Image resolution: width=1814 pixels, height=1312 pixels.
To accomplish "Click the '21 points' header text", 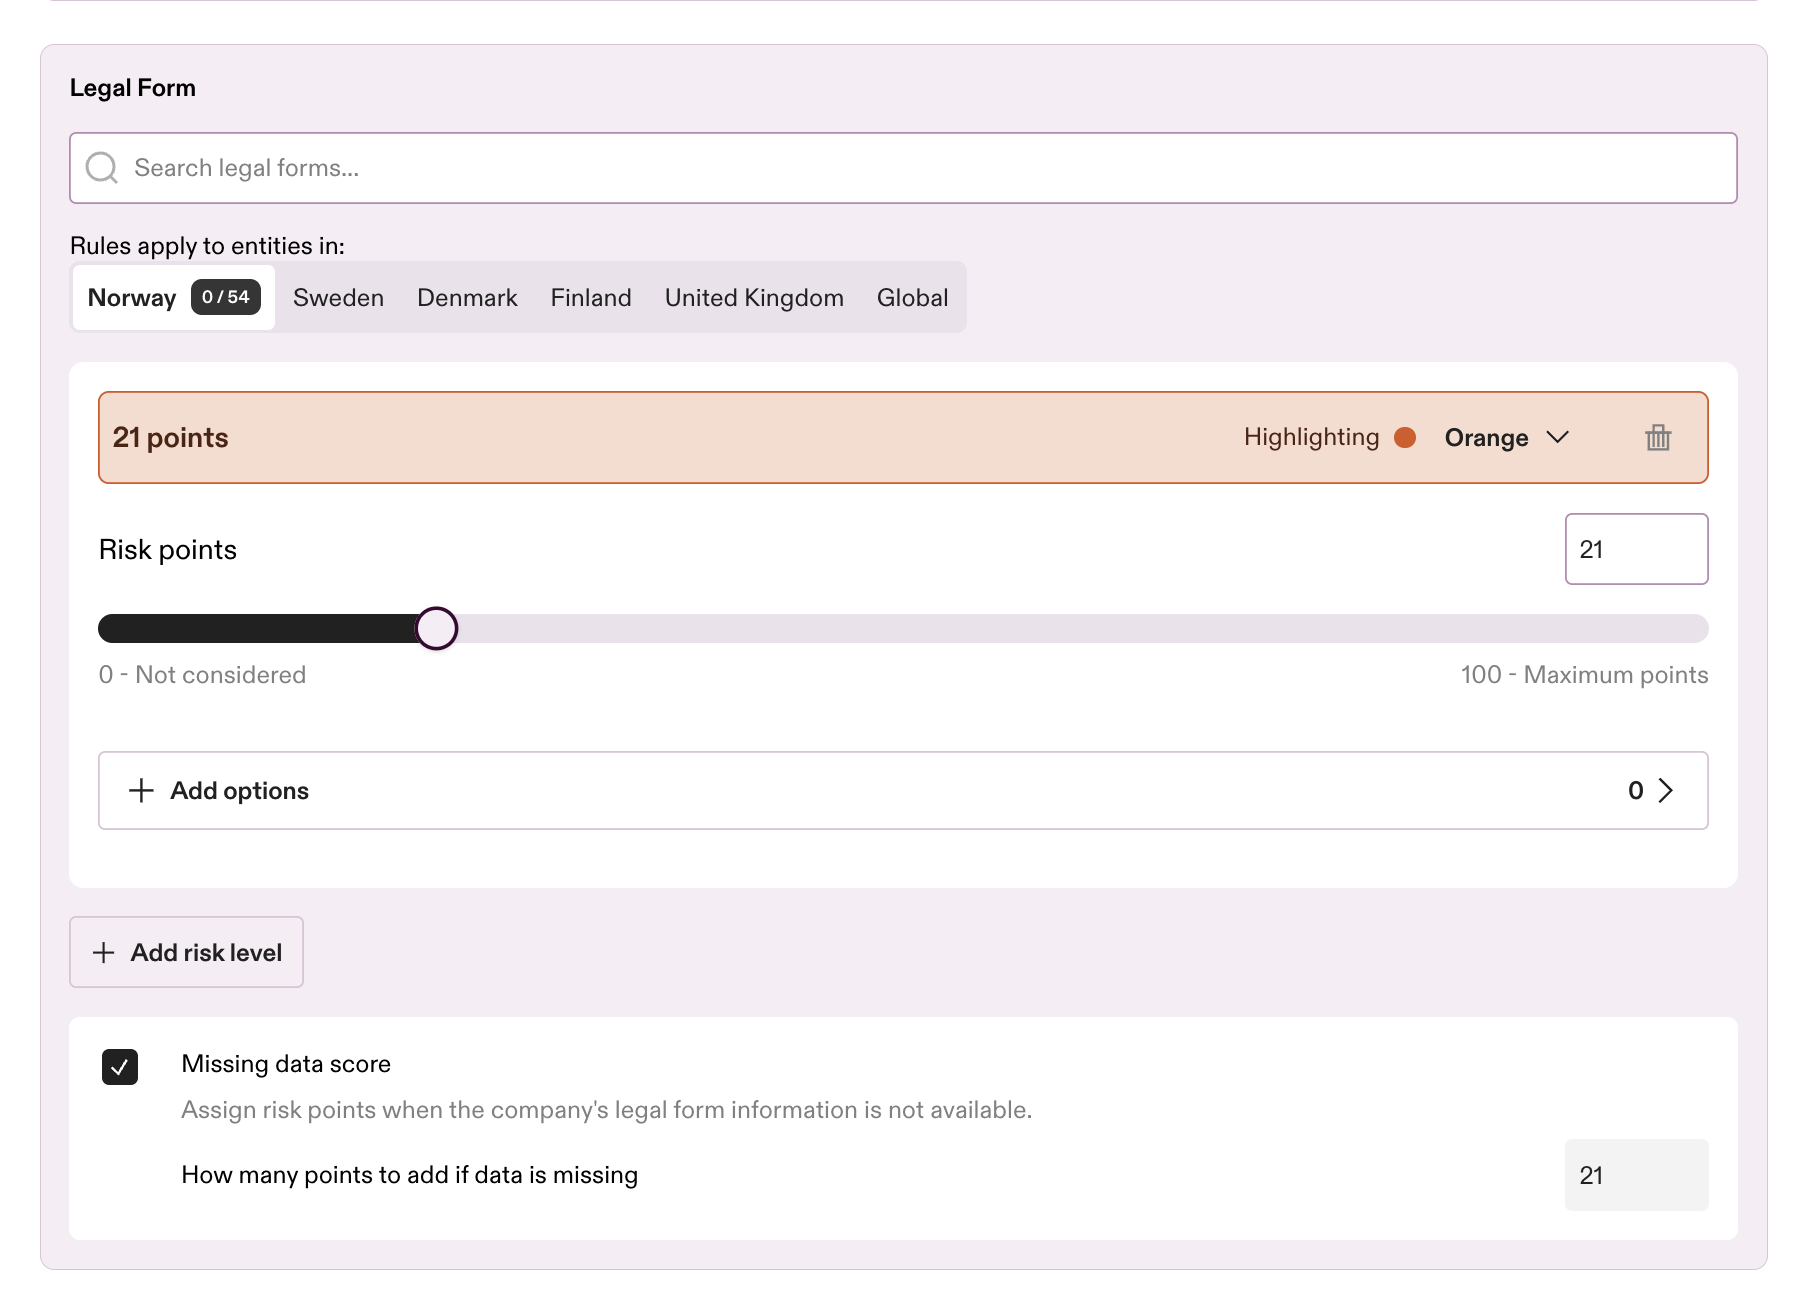I will [170, 438].
